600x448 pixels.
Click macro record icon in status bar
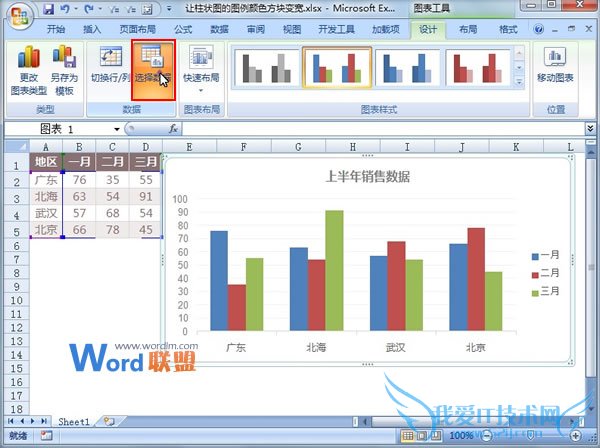point(46,435)
